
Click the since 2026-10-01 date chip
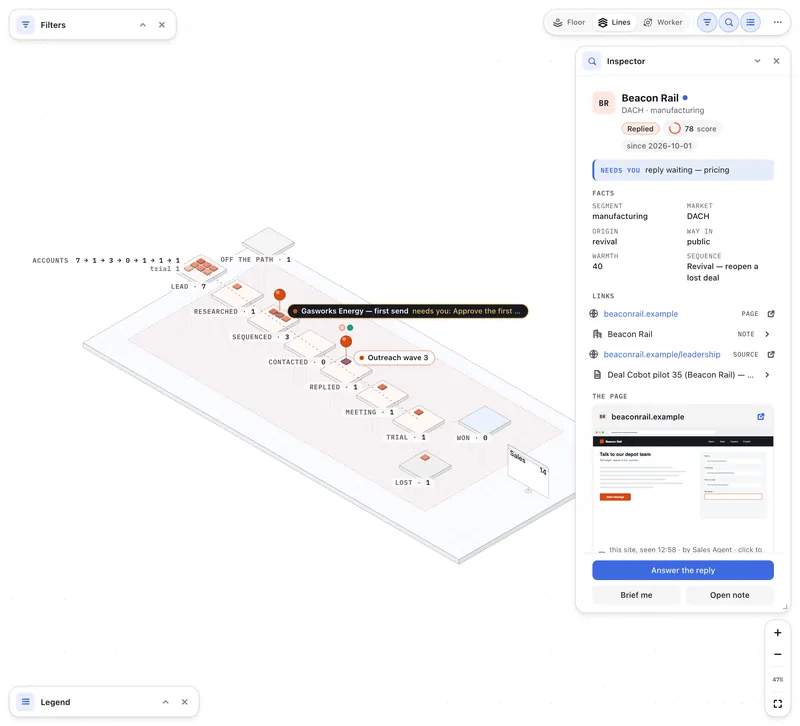[659, 146]
